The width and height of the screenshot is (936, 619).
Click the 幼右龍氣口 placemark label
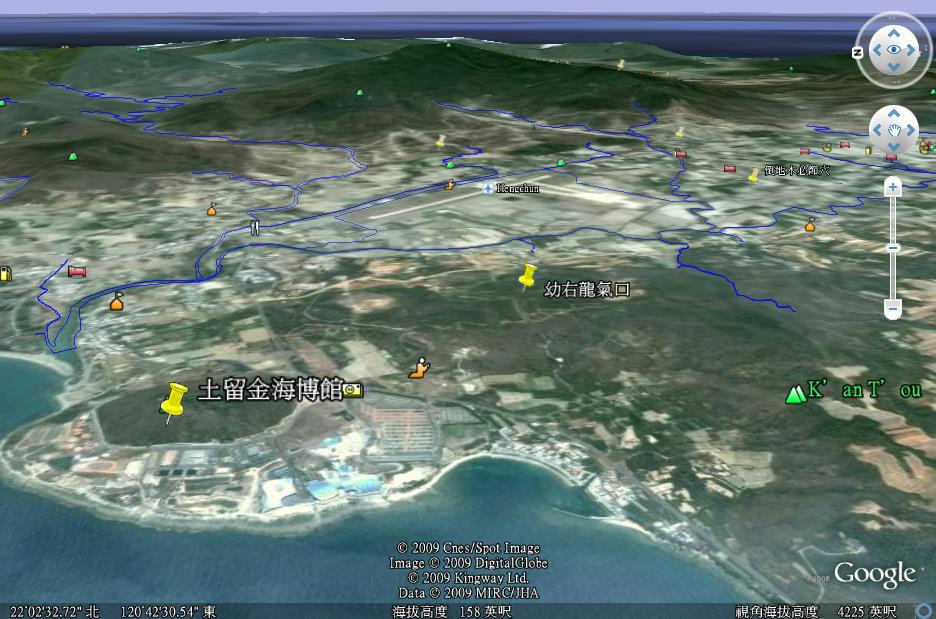pyautogui.click(x=587, y=290)
